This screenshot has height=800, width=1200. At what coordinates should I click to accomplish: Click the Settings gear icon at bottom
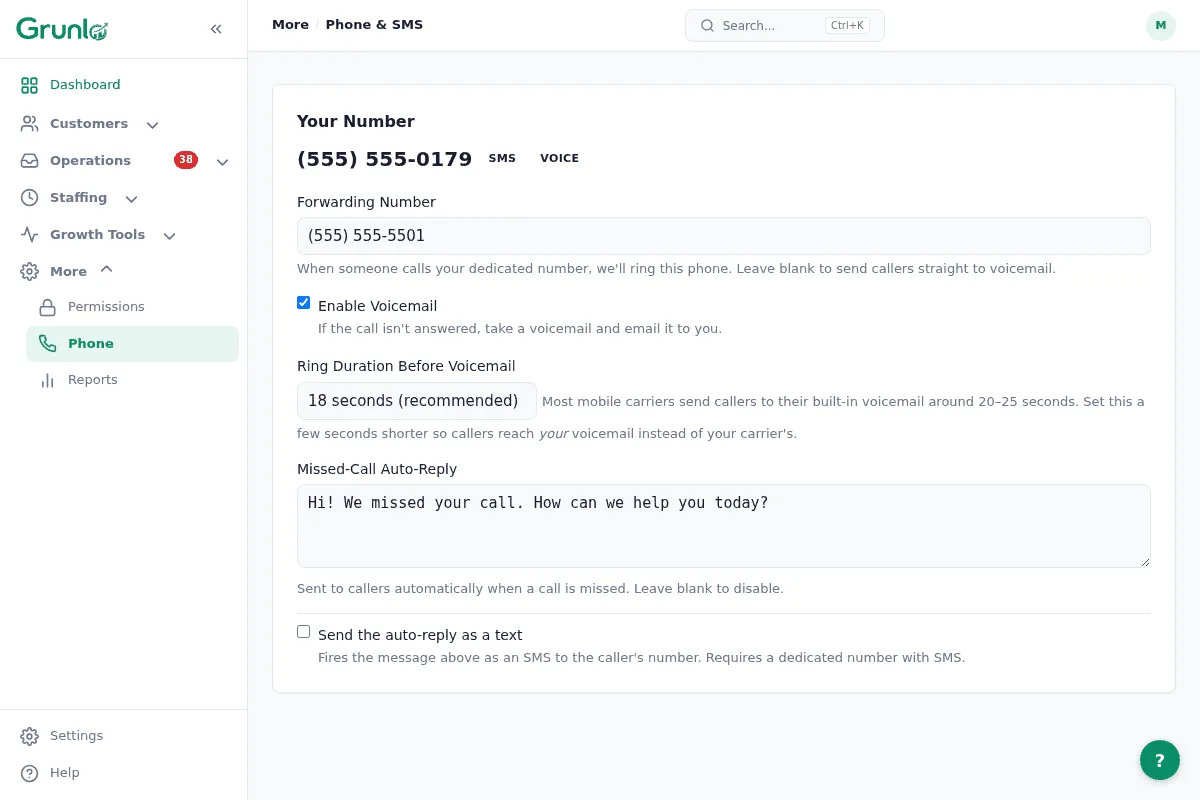[30, 736]
